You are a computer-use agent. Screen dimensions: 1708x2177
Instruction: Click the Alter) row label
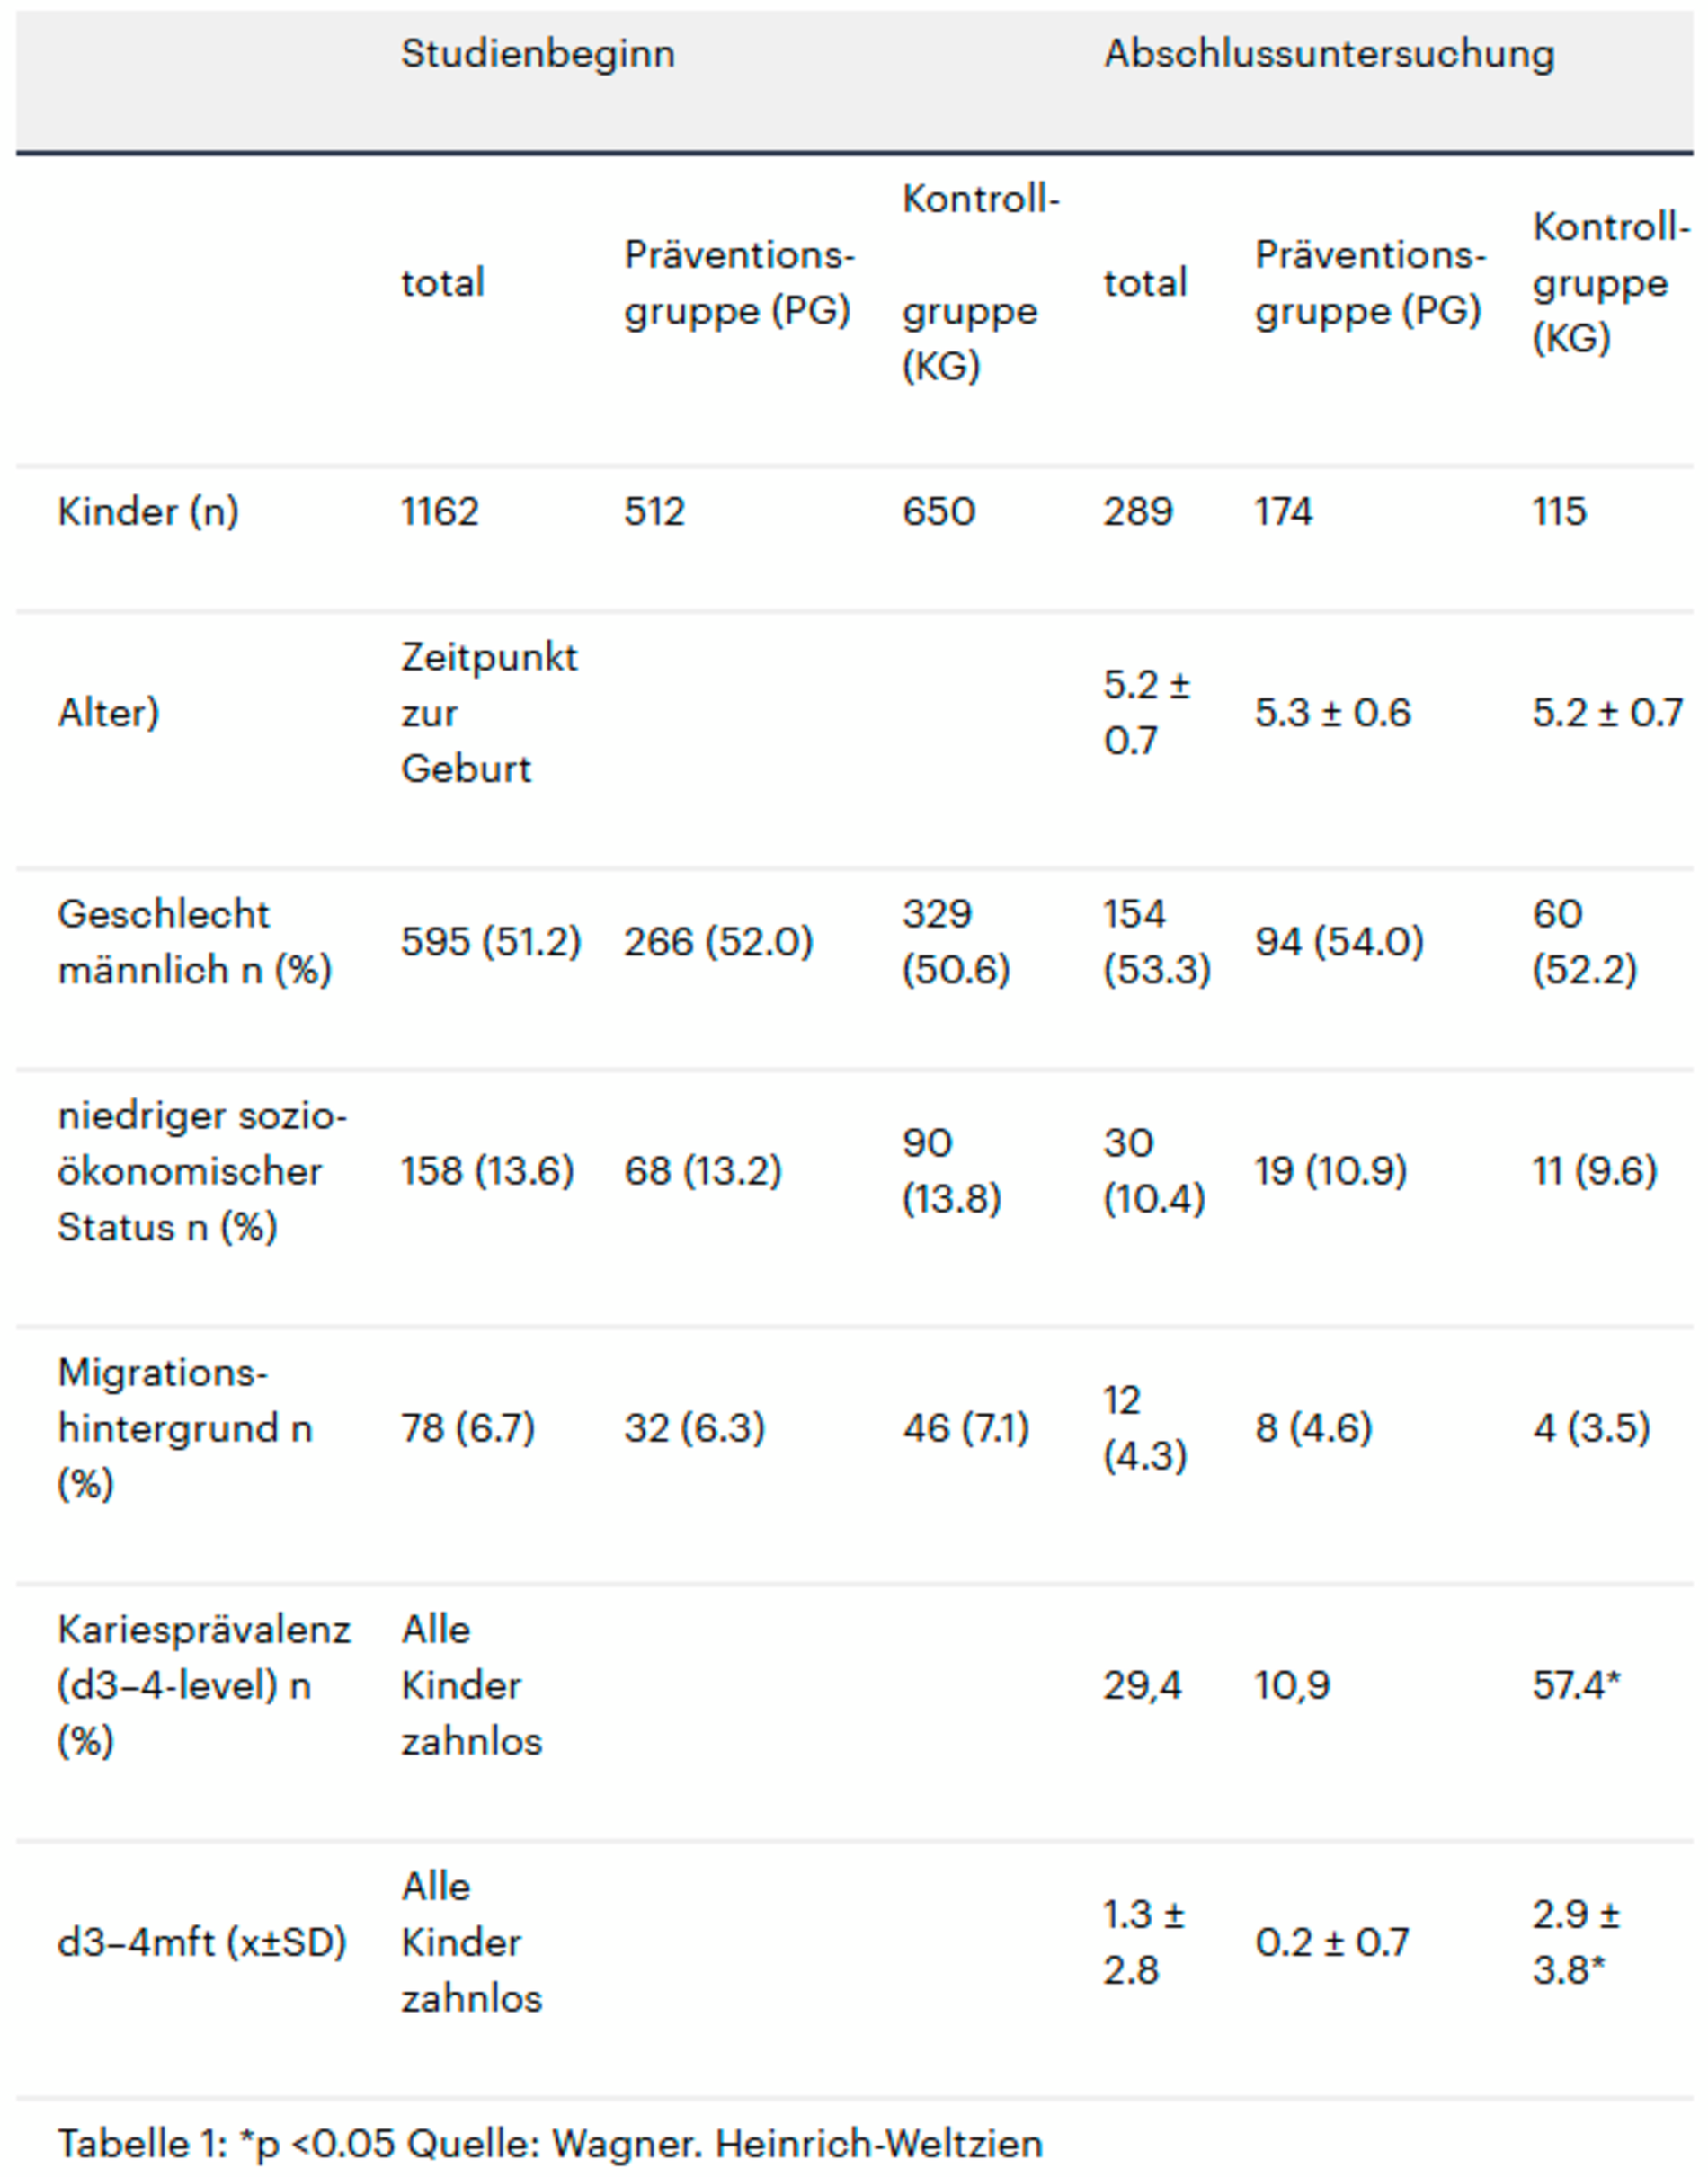pyautogui.click(x=108, y=713)
